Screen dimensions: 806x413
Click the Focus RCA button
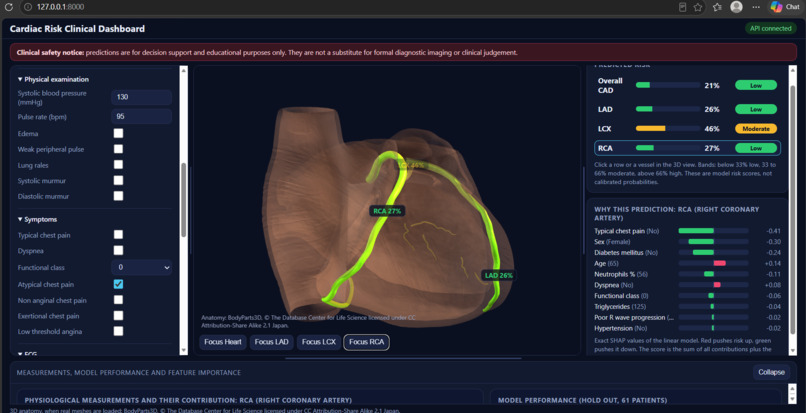coord(367,342)
